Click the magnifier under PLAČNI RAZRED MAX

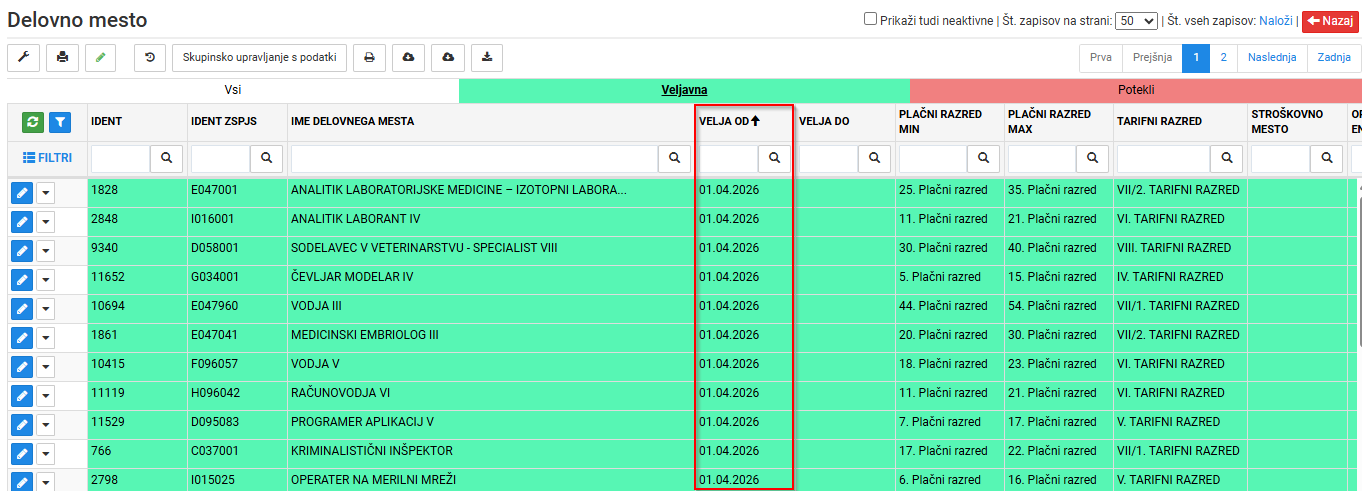[x=1094, y=158]
